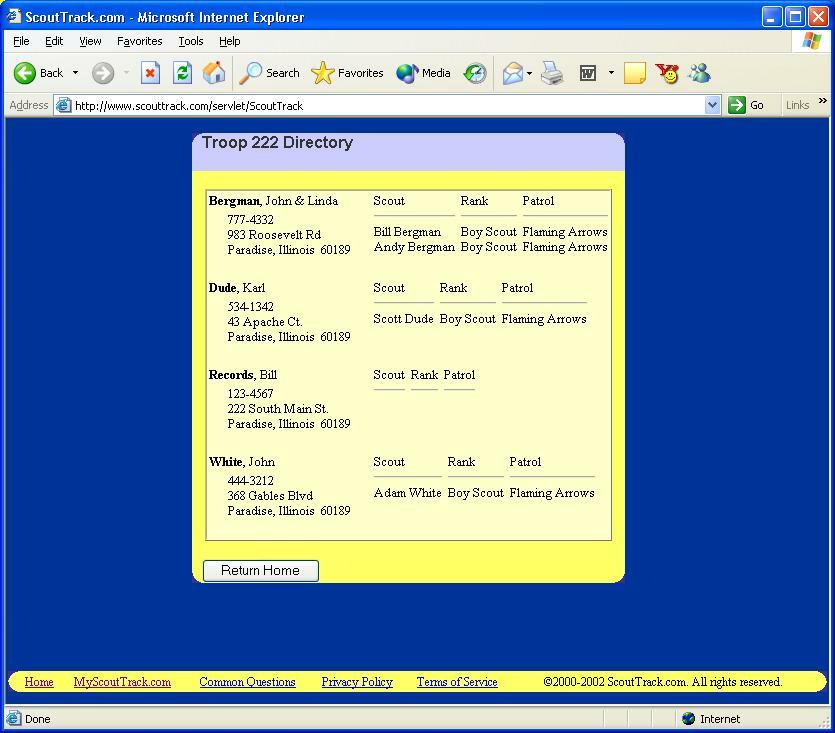Click the address bar URL field
This screenshot has width=835, height=733.
[389, 105]
